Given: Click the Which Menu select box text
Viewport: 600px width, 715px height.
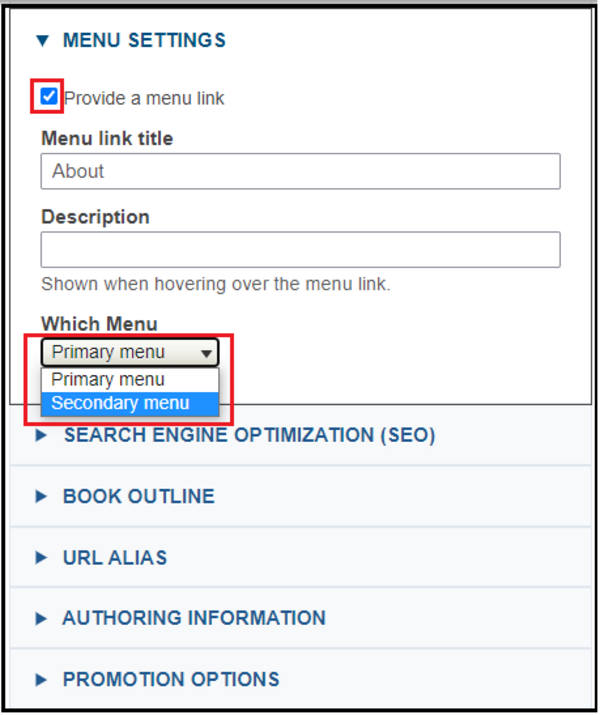Looking at the screenshot, I should point(108,353).
